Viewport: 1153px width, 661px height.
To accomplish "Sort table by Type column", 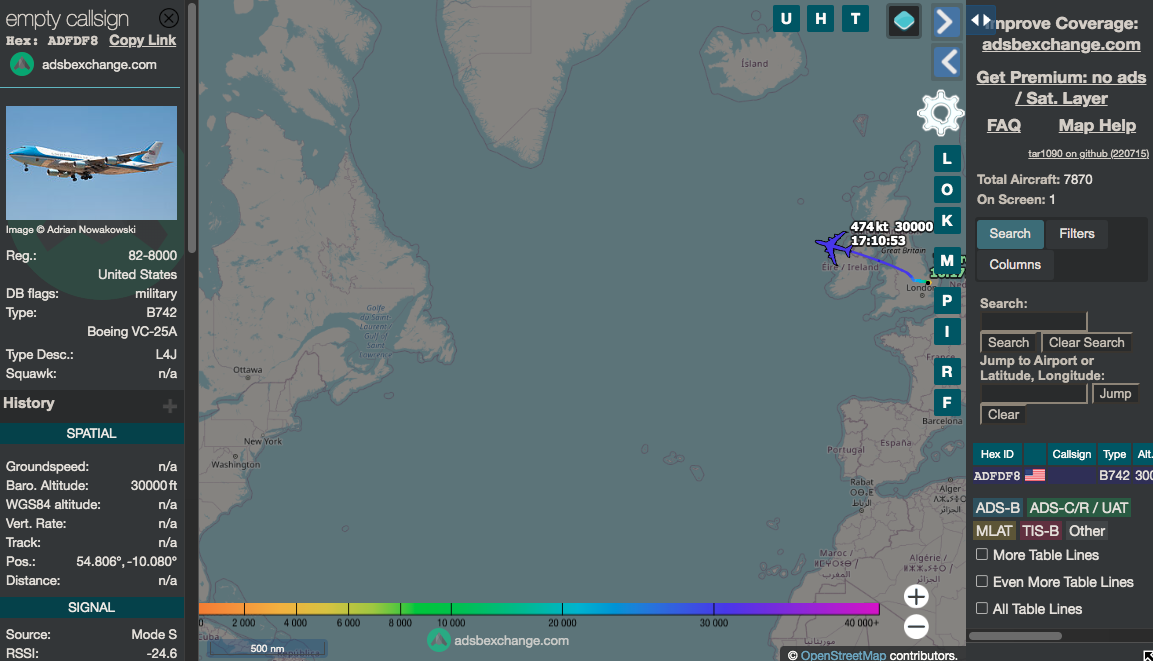I will pos(1114,454).
